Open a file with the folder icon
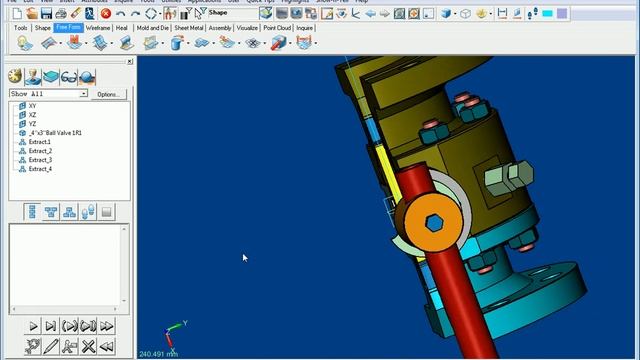This screenshot has height=360, width=640. pyautogui.click(x=32, y=13)
